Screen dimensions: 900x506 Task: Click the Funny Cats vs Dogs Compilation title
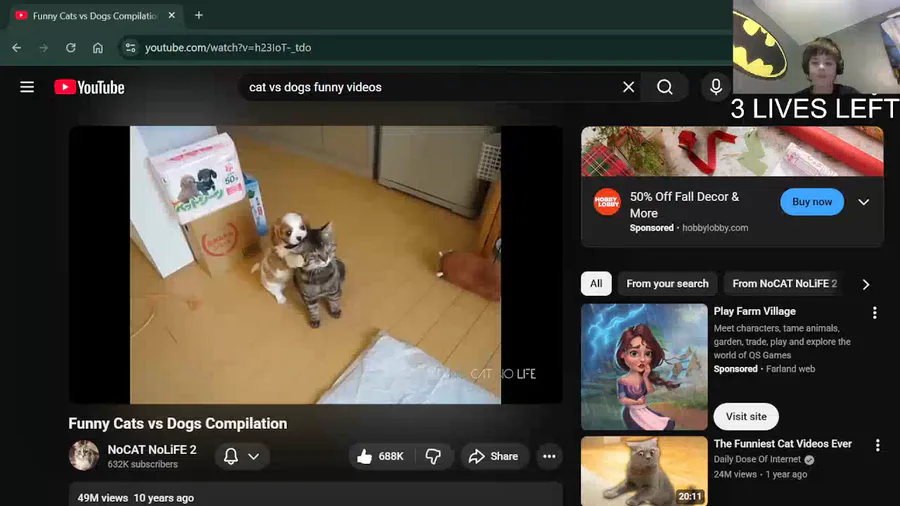point(177,423)
